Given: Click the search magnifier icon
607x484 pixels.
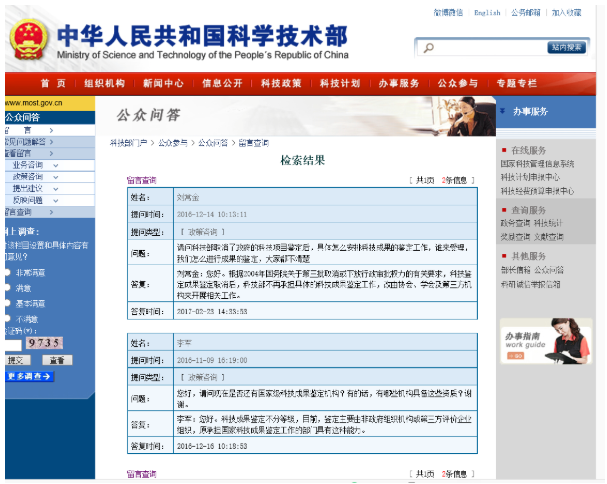Looking at the screenshot, I should click(429, 48).
